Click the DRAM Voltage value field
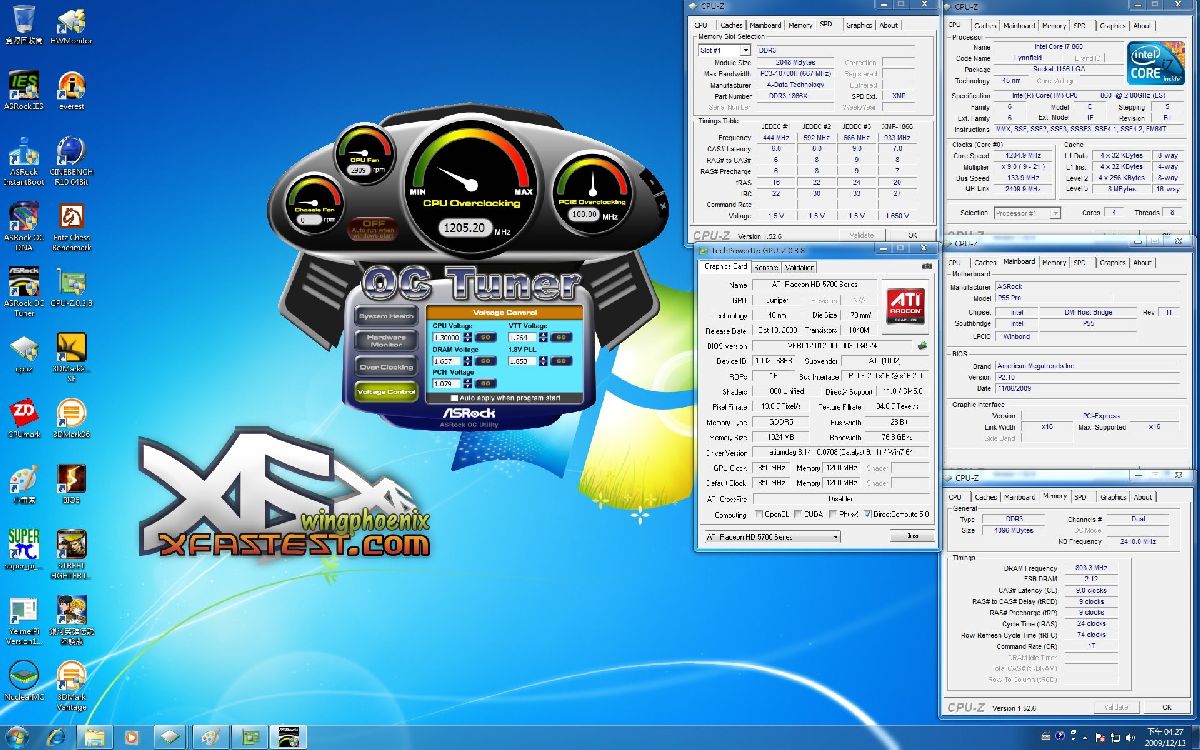 446,360
